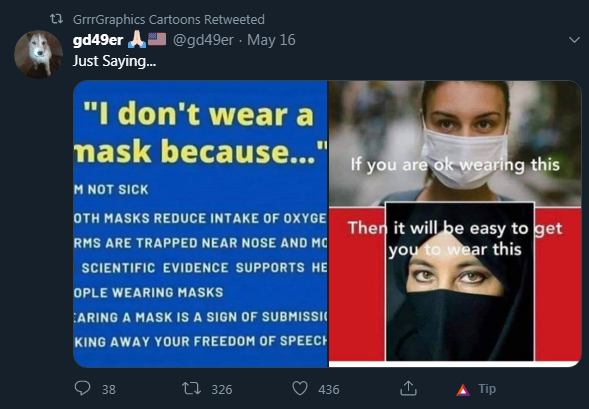Click the reply speech bubble icon
Screen dimensions: 589x409
[82, 388]
